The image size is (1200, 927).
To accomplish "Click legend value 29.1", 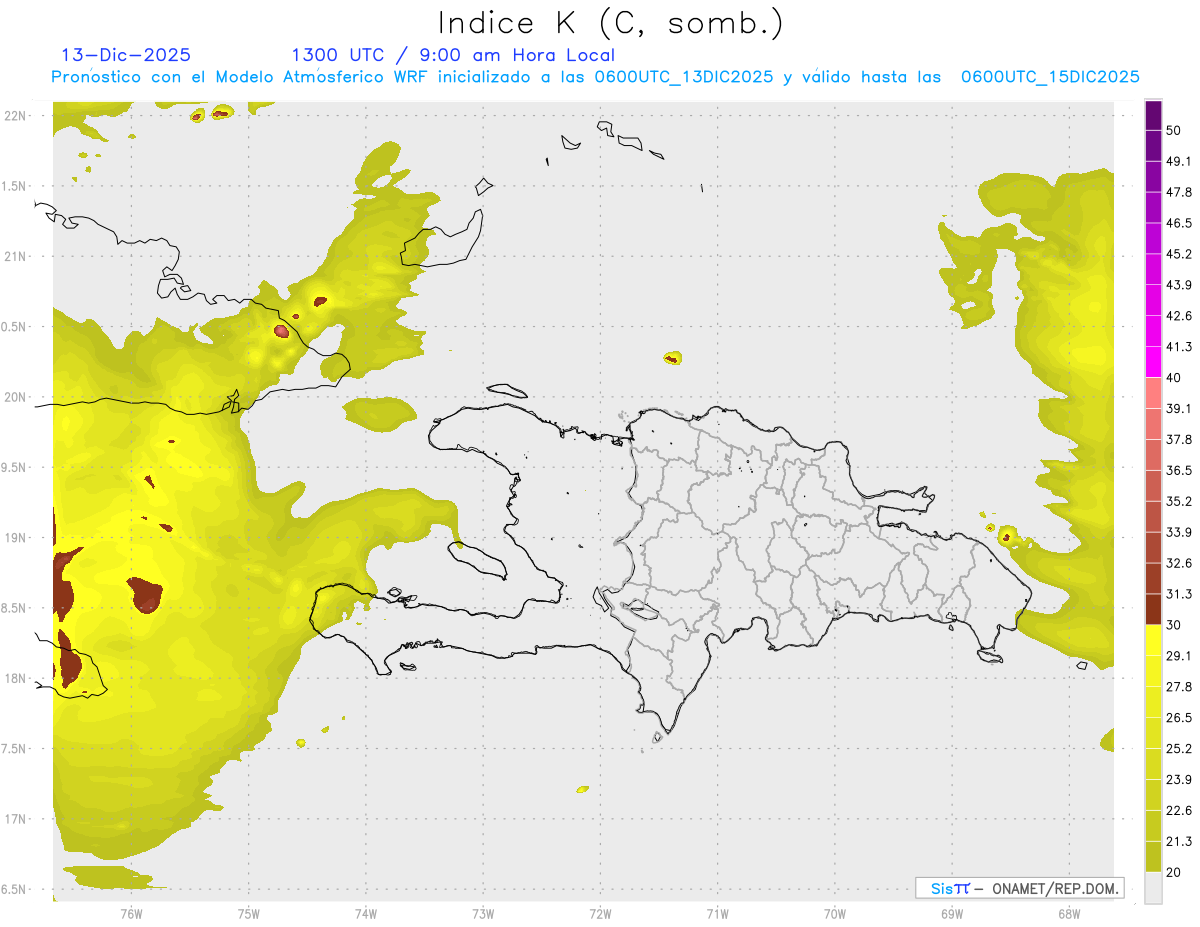I will (x=1179, y=656).
